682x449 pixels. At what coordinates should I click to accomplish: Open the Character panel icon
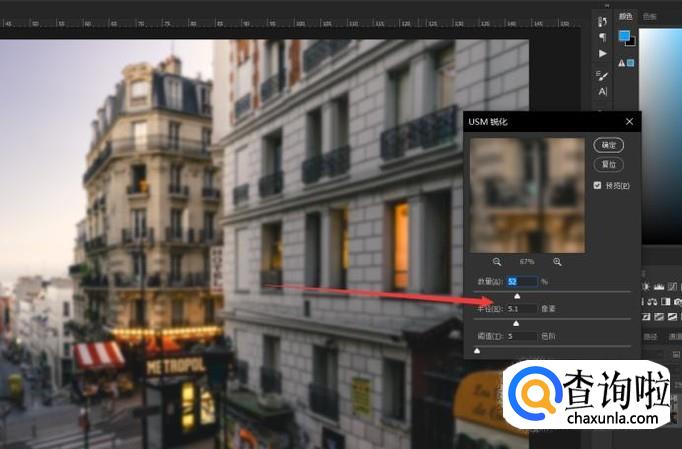[602, 92]
